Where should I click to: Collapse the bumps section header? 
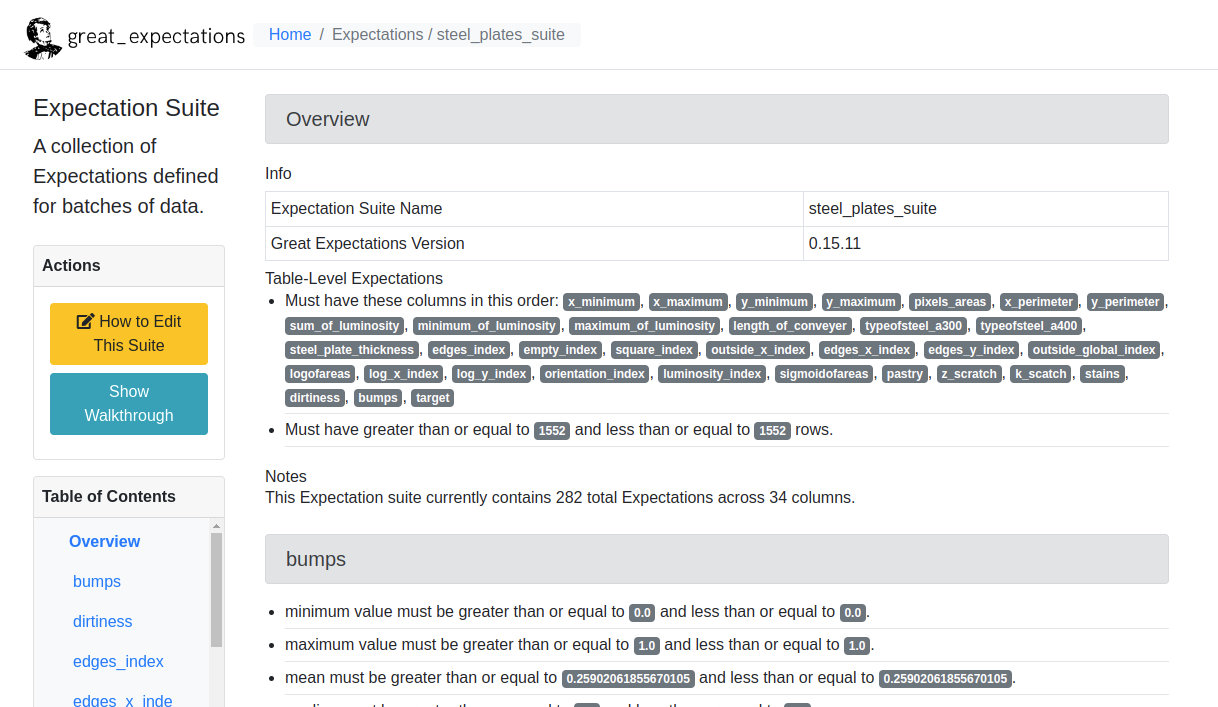coord(717,559)
